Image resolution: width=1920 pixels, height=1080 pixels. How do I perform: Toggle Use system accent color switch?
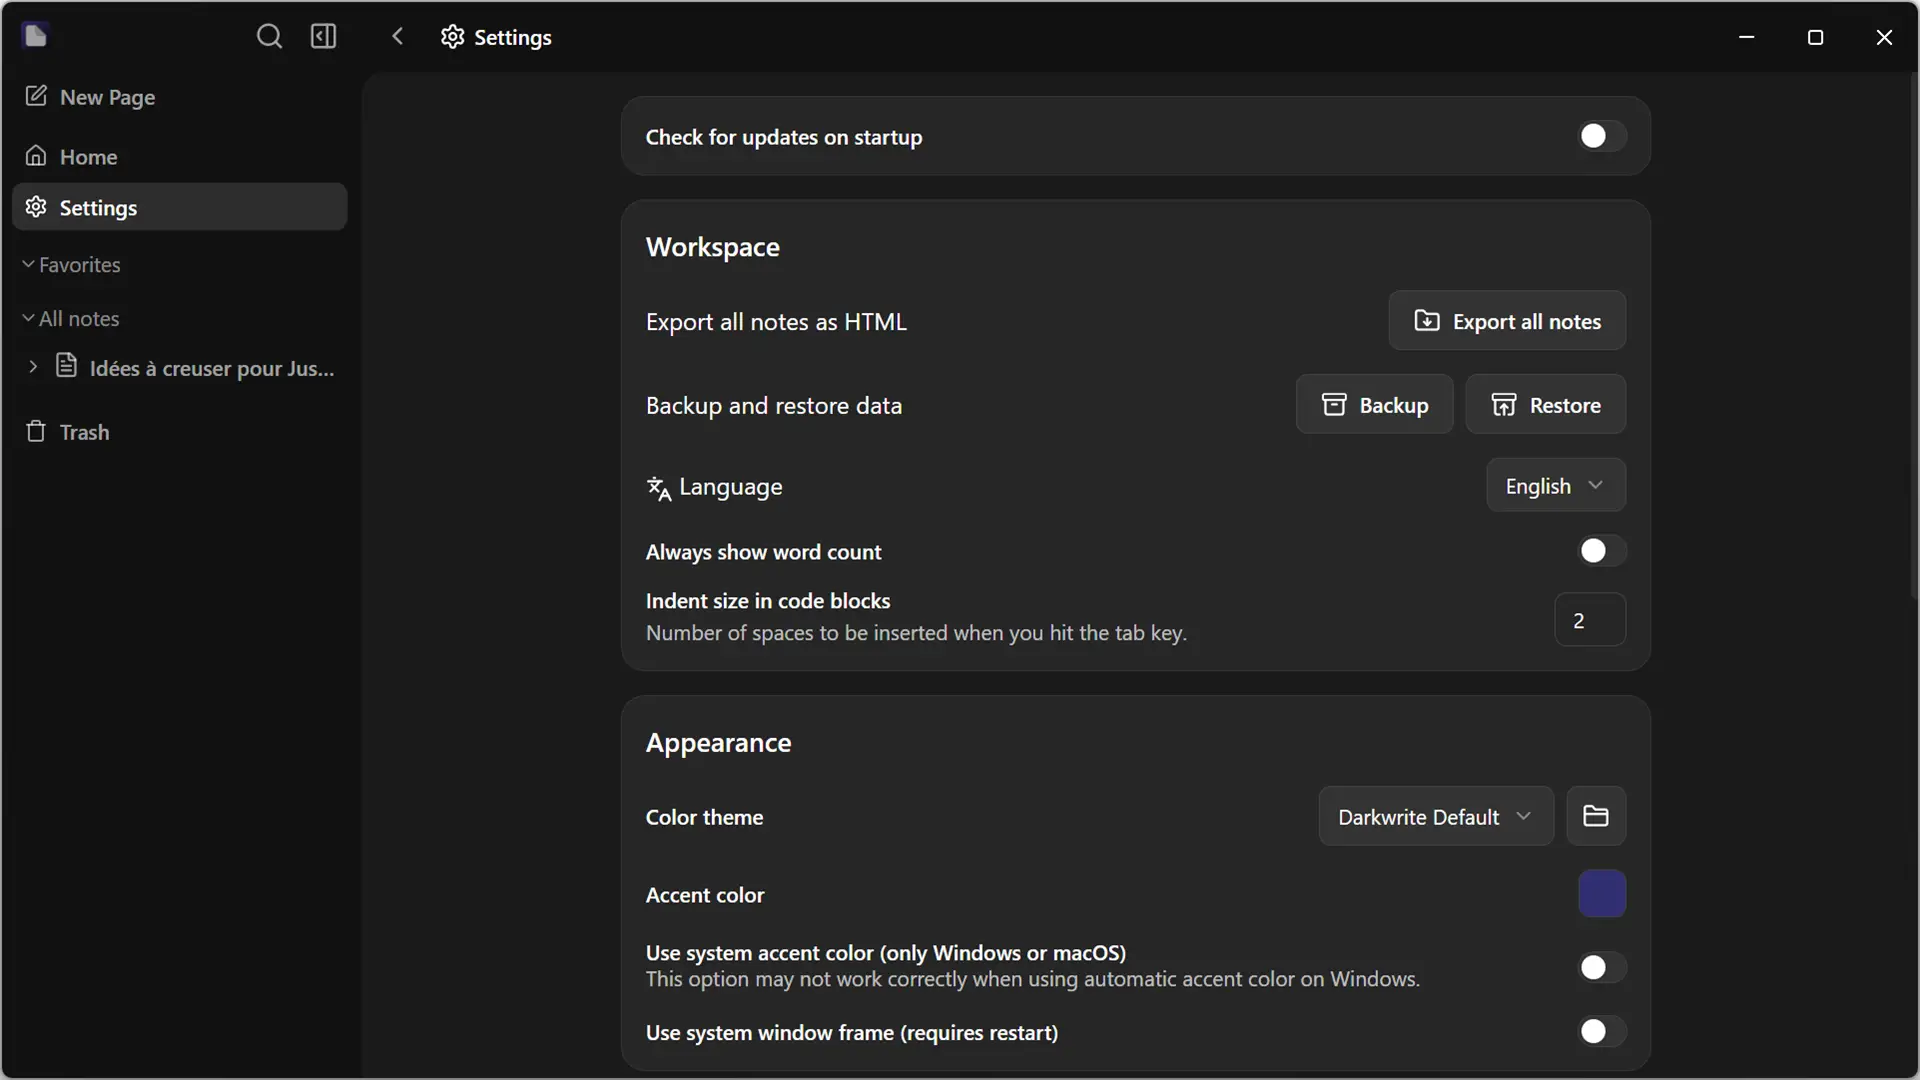coord(1602,967)
